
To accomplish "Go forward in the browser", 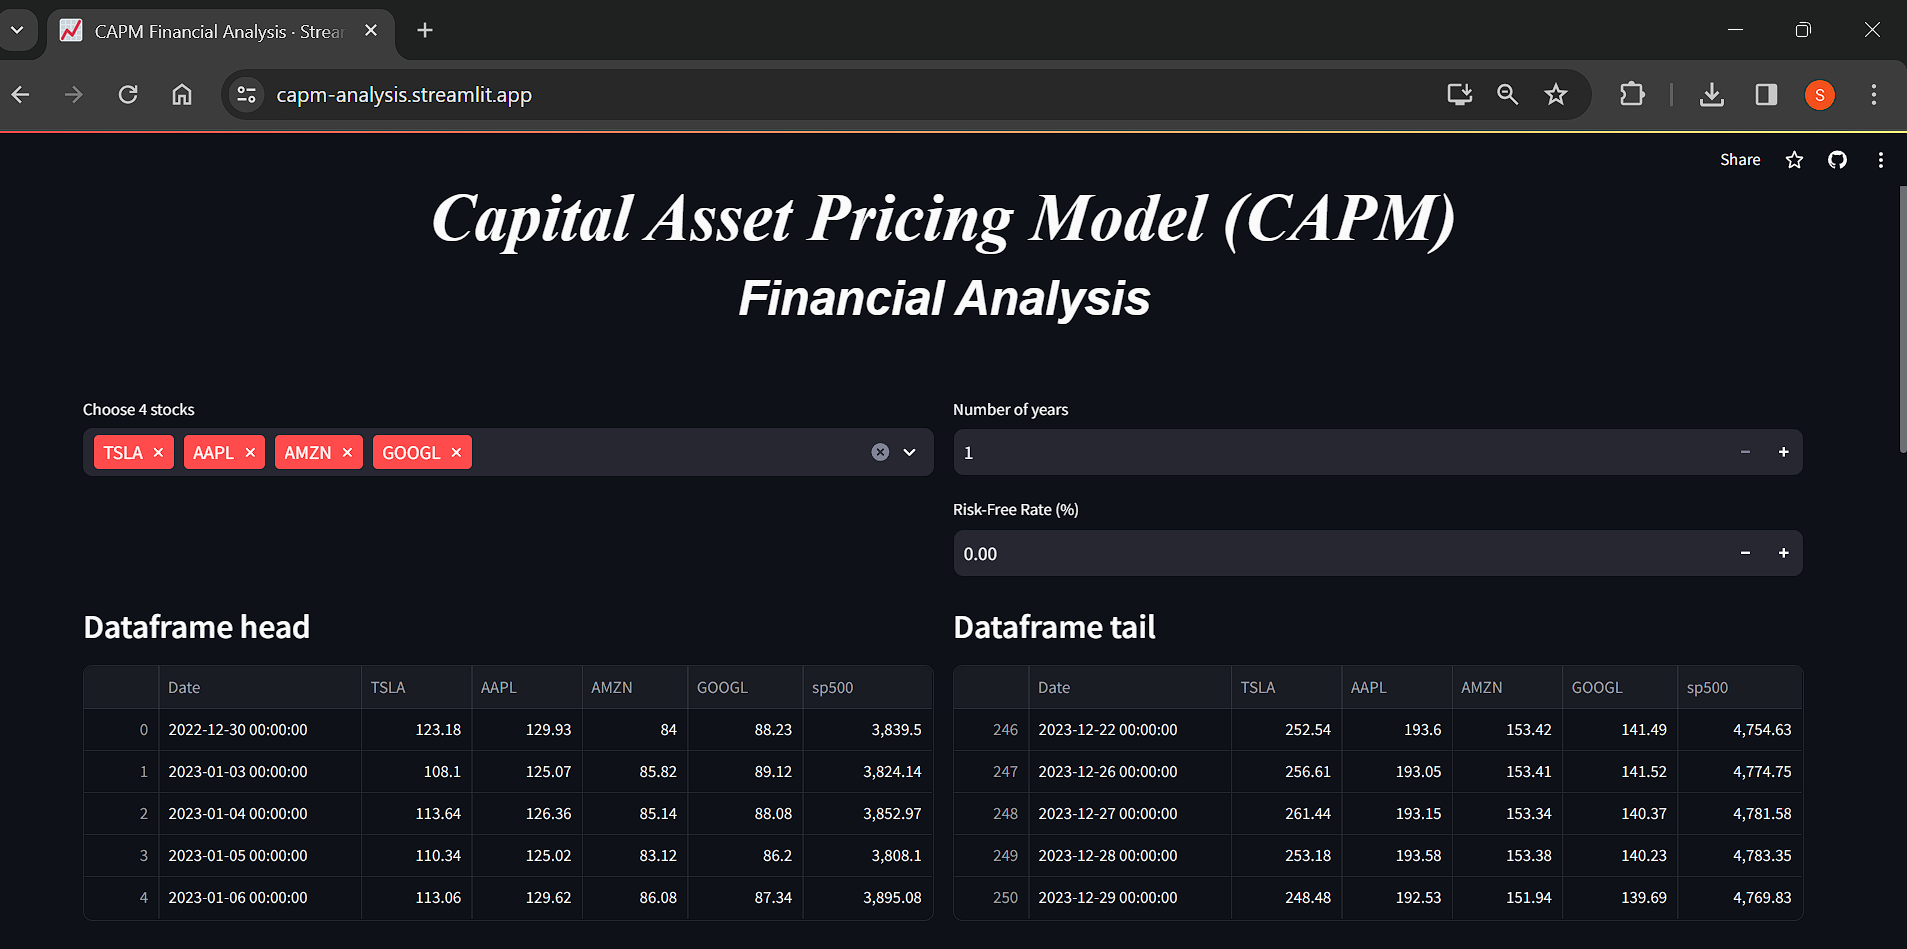I will tap(74, 95).
